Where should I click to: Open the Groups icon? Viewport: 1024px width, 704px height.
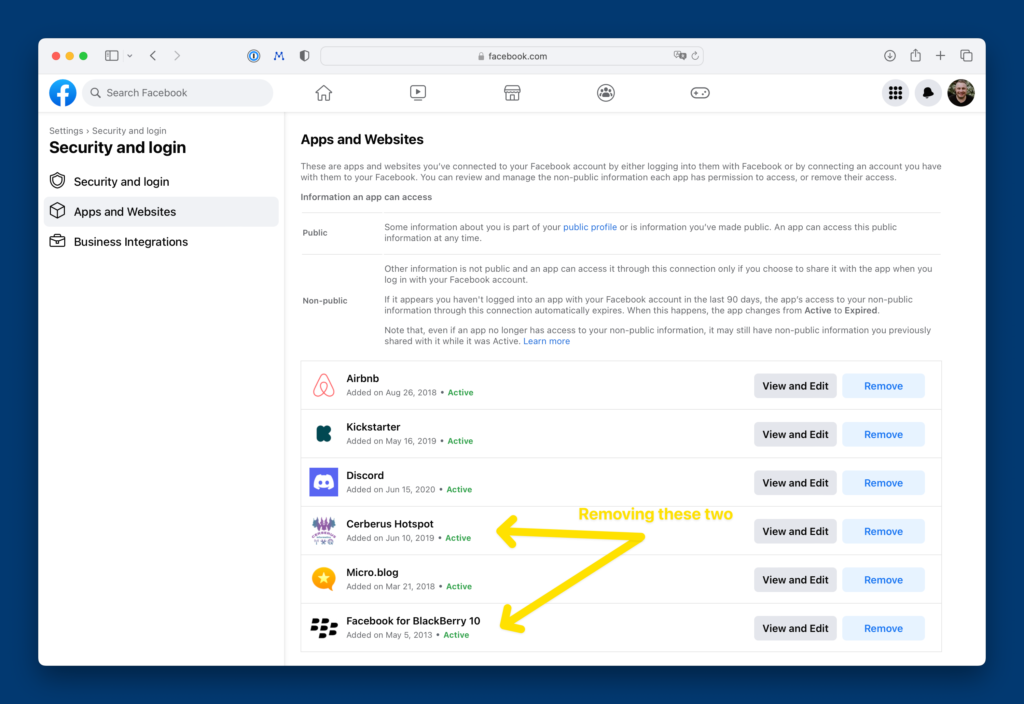606,93
